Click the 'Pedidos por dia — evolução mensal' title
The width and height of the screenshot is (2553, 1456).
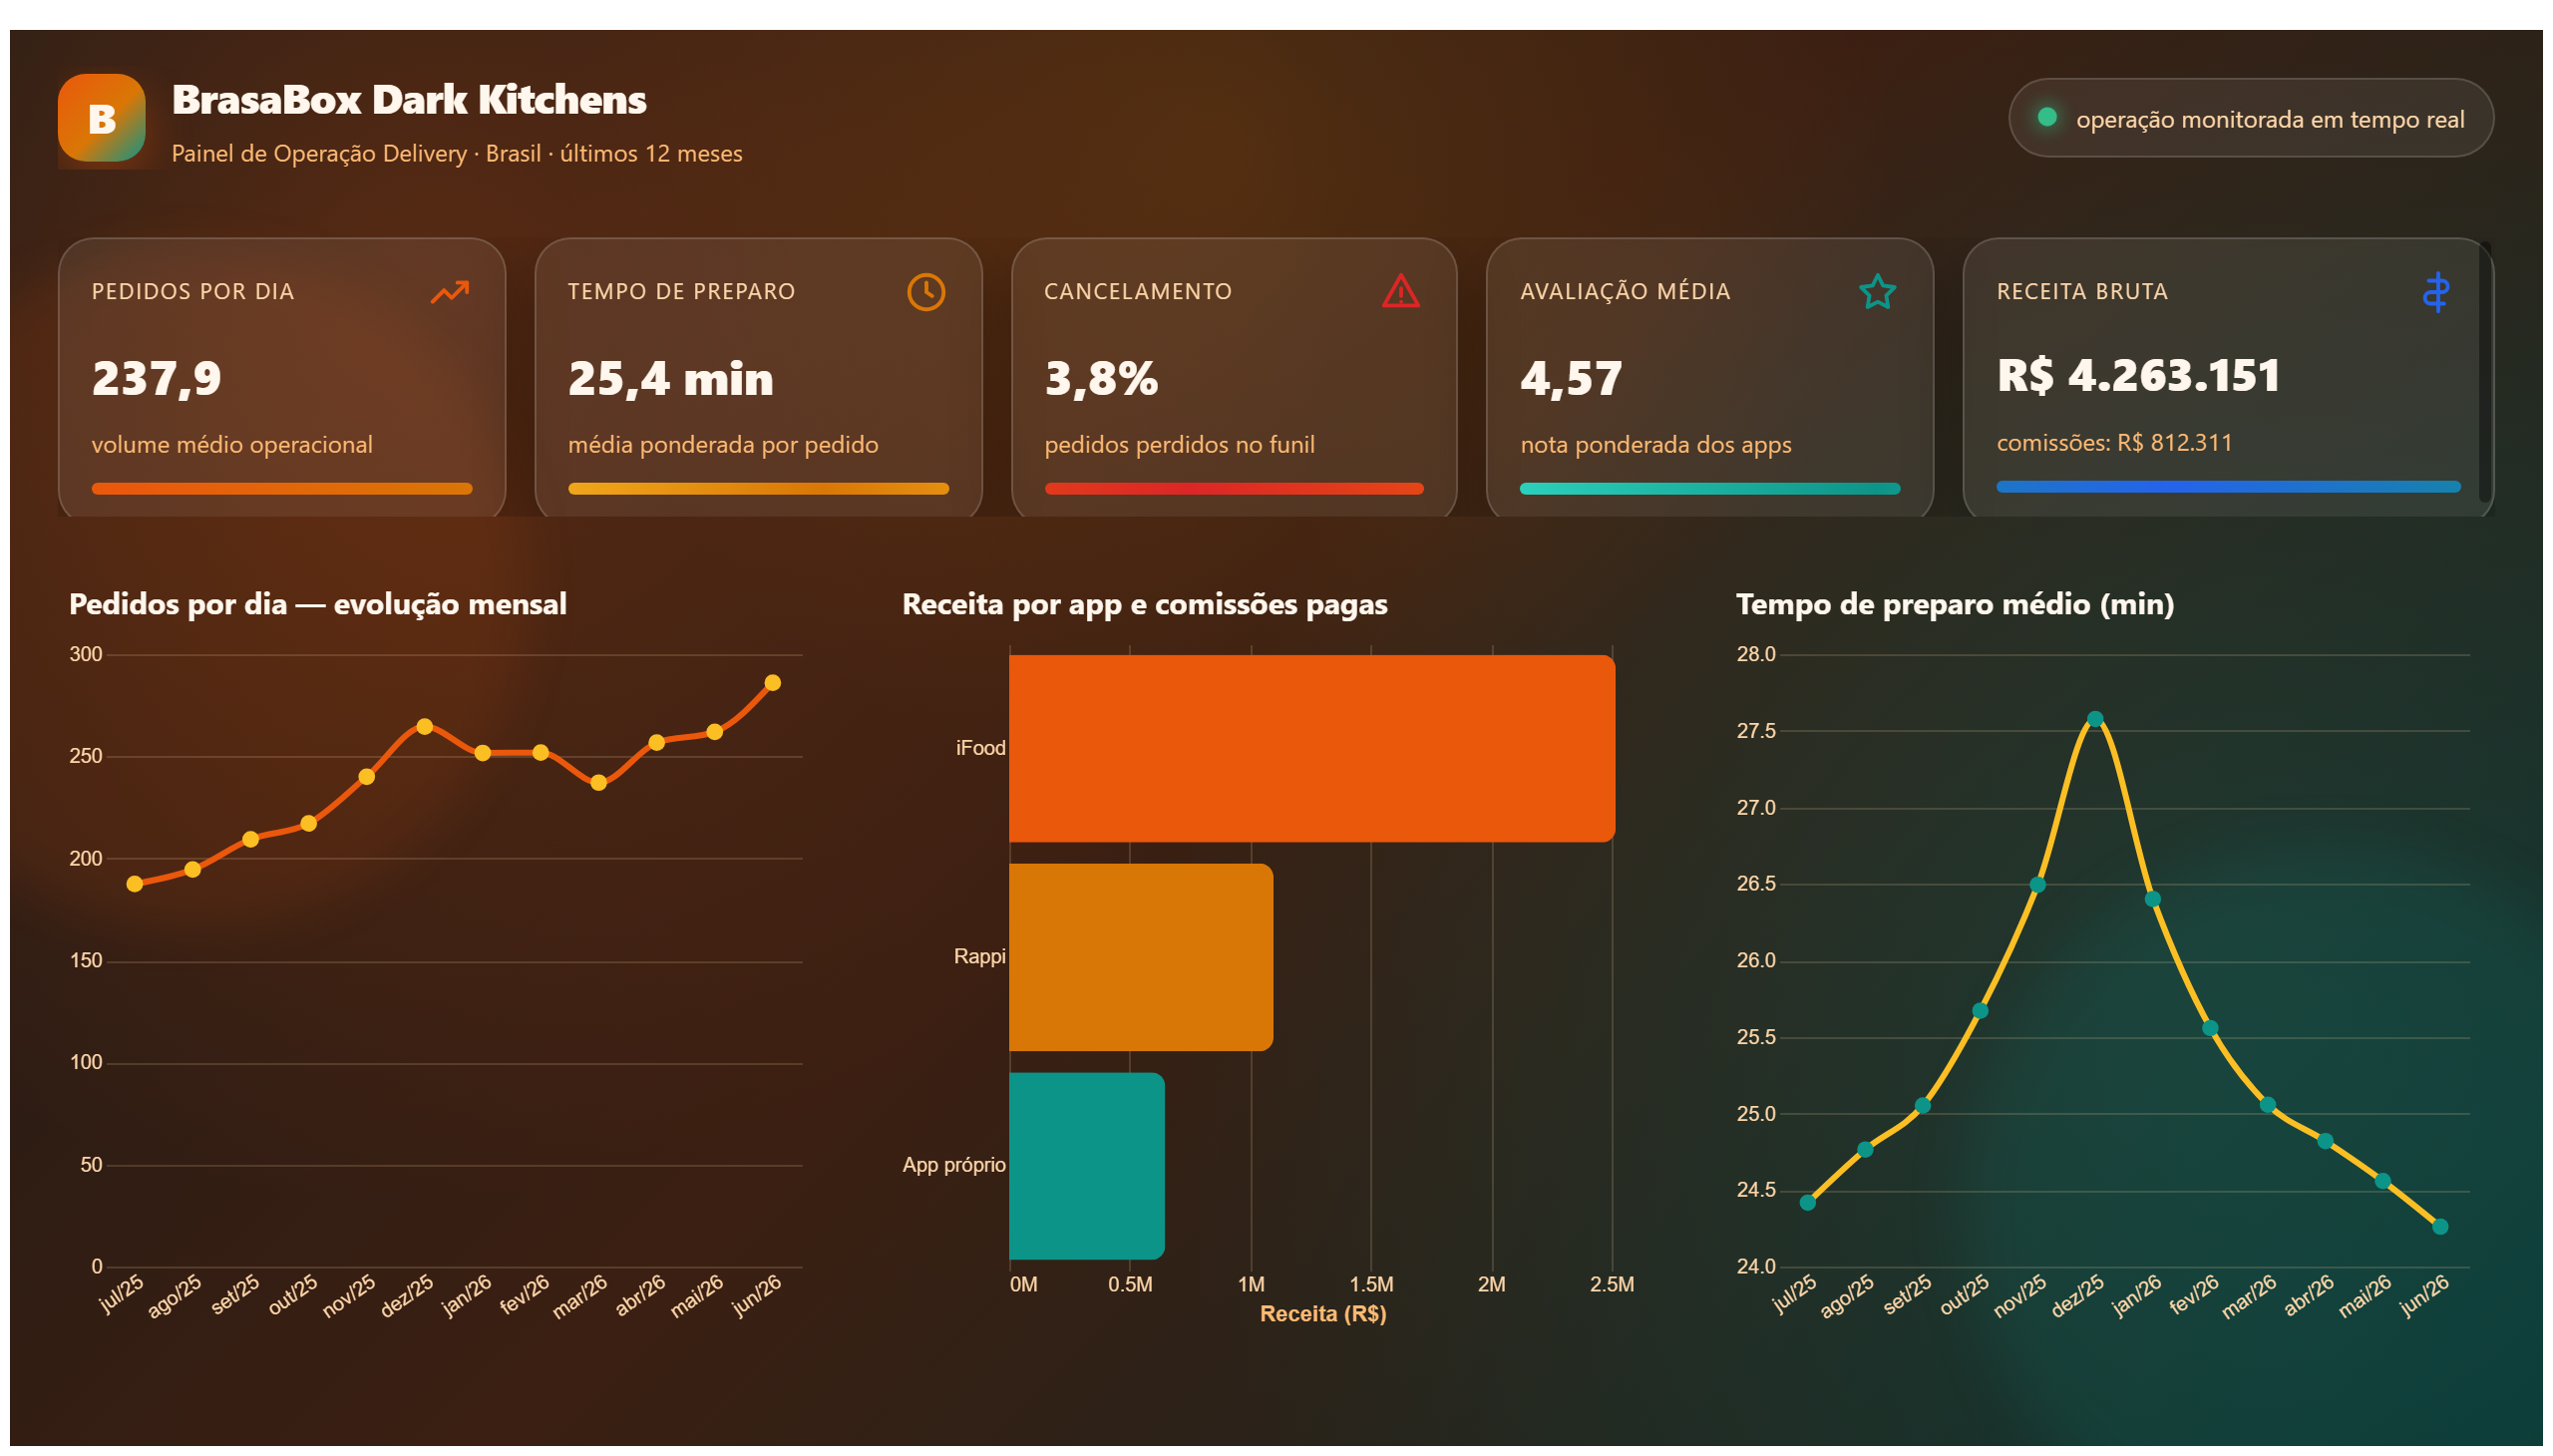pos(318,604)
